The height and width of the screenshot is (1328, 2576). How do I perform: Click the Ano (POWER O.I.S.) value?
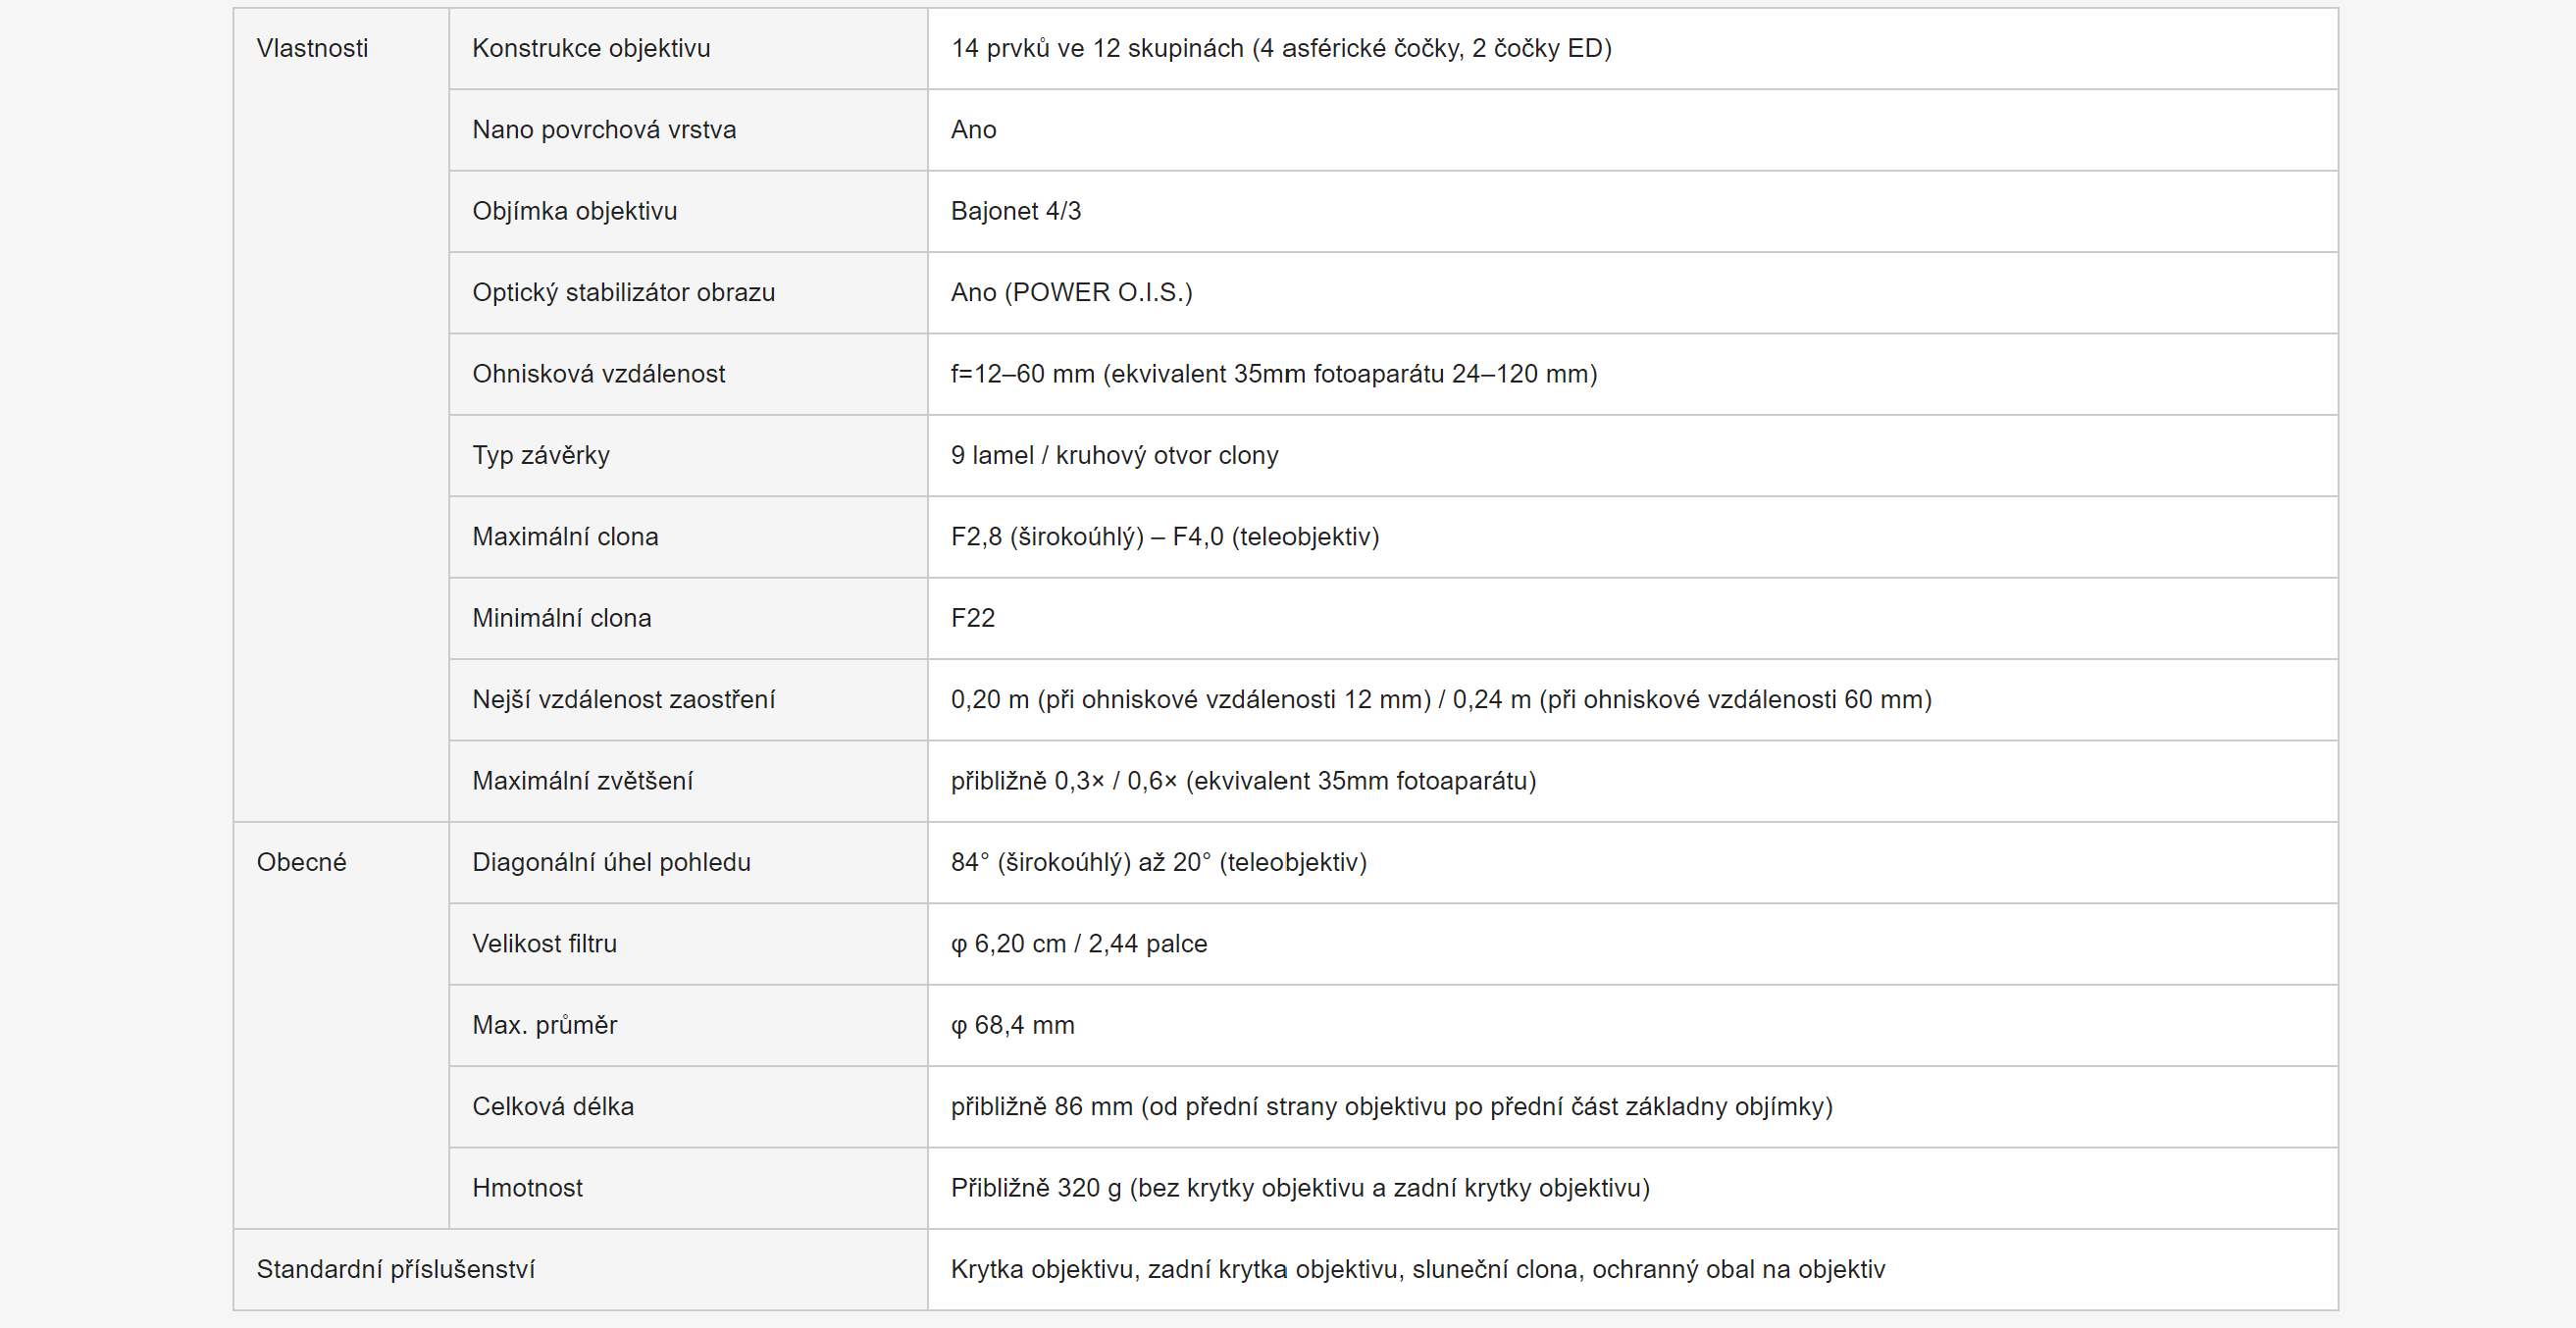(1072, 292)
